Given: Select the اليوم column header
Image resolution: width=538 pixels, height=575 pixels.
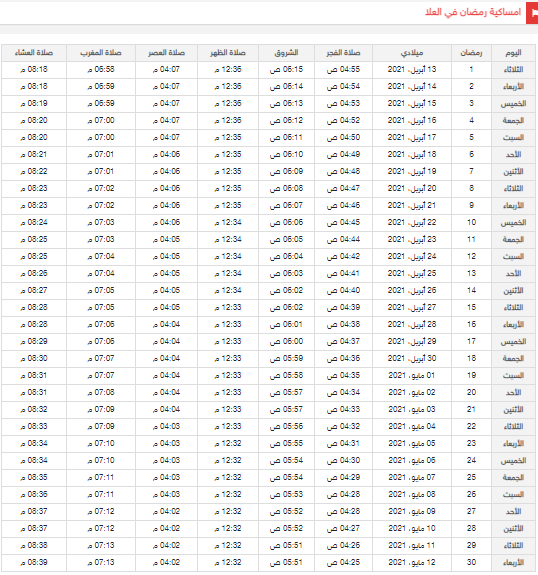Looking at the screenshot, I should [x=513, y=53].
